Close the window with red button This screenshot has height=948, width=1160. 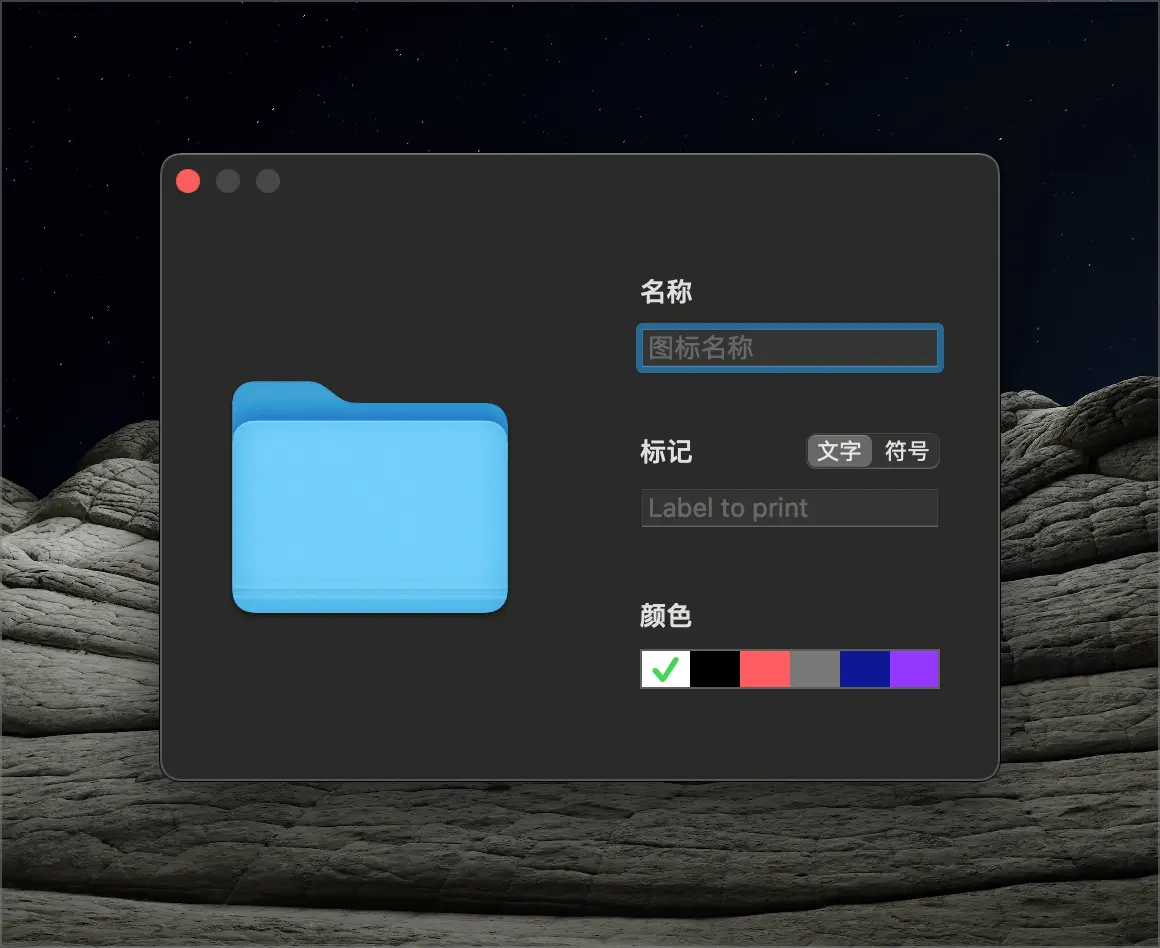tap(188, 181)
